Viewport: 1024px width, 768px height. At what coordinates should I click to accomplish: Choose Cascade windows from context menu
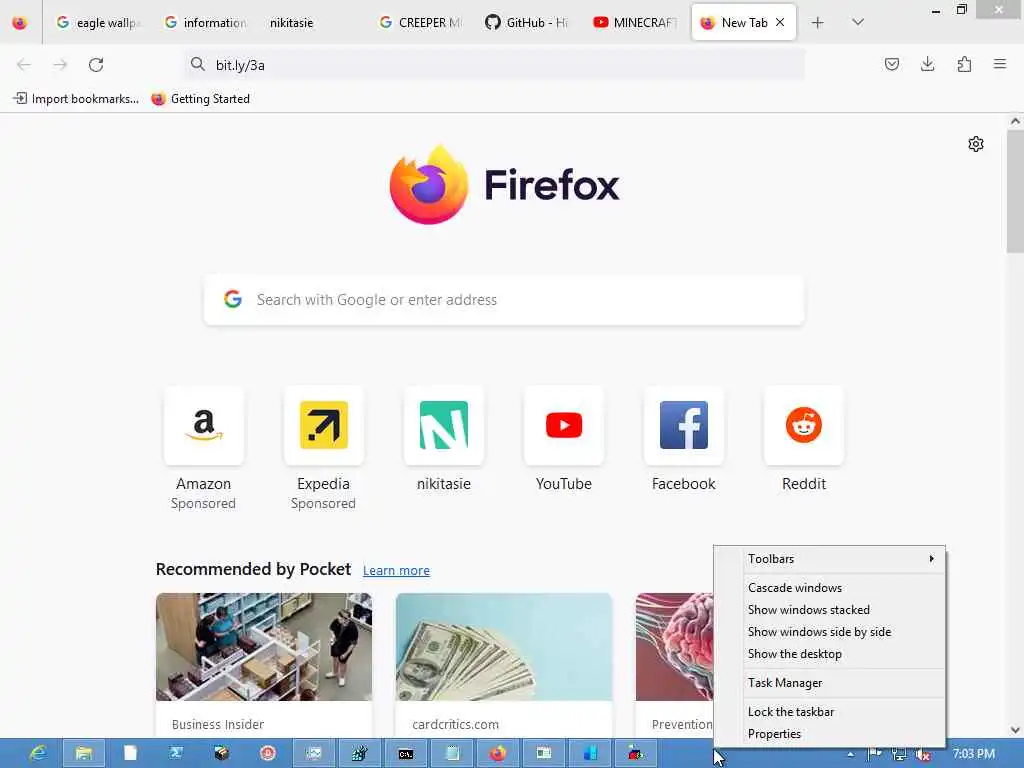pos(829,588)
